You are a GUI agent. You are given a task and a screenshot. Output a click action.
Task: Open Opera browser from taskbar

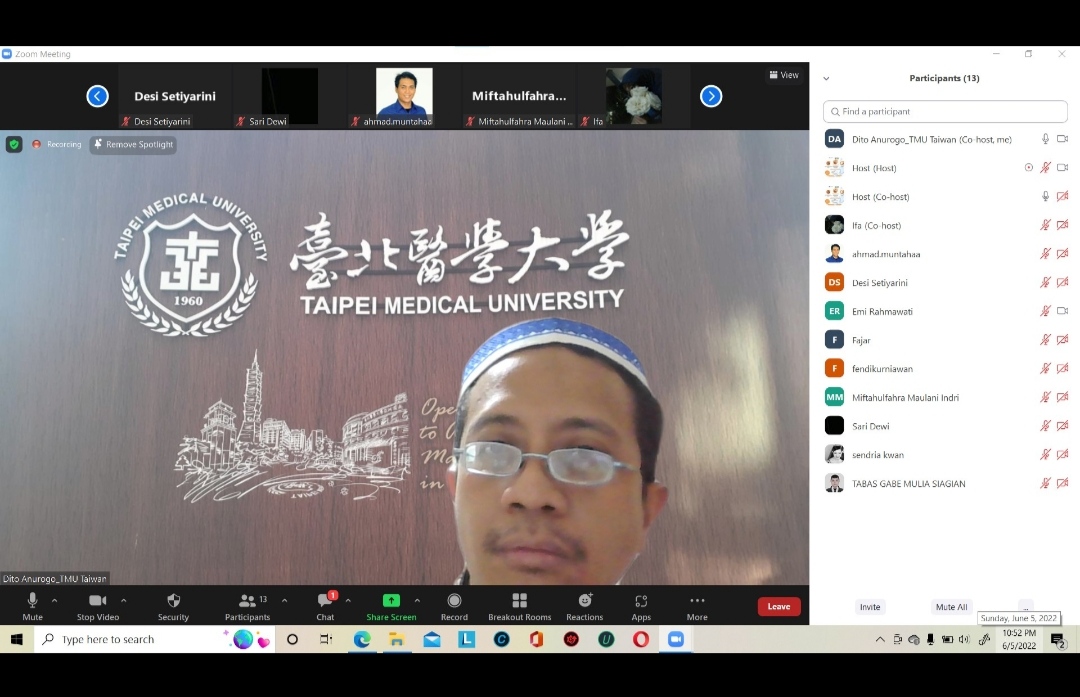641,640
